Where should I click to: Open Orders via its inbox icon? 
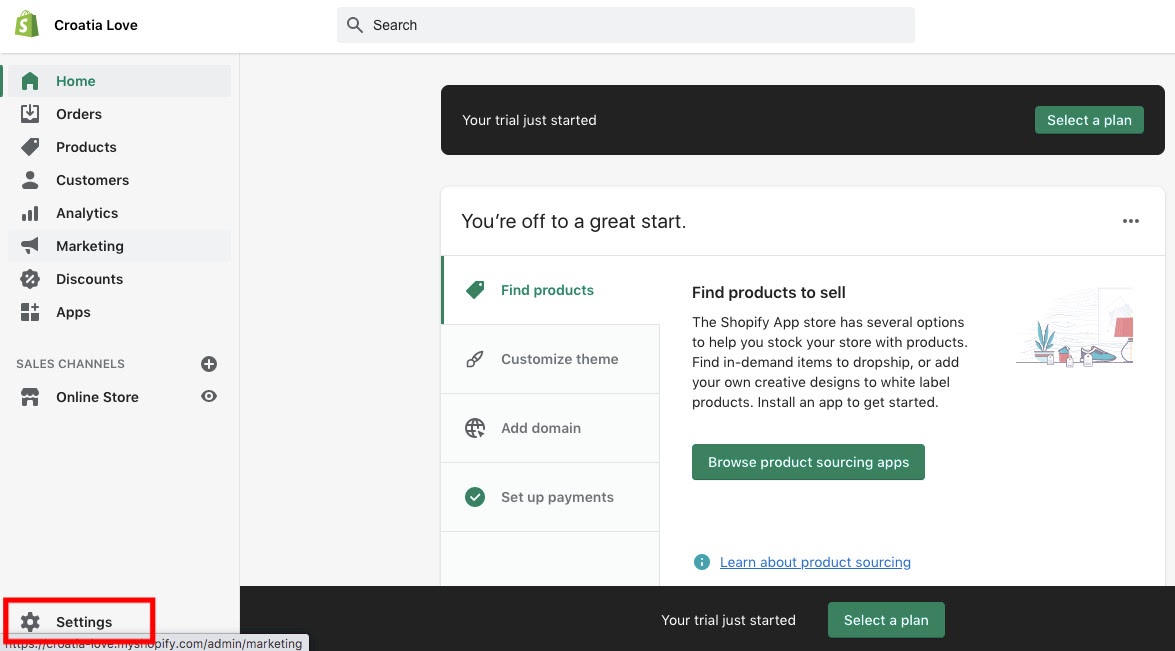tap(30, 114)
